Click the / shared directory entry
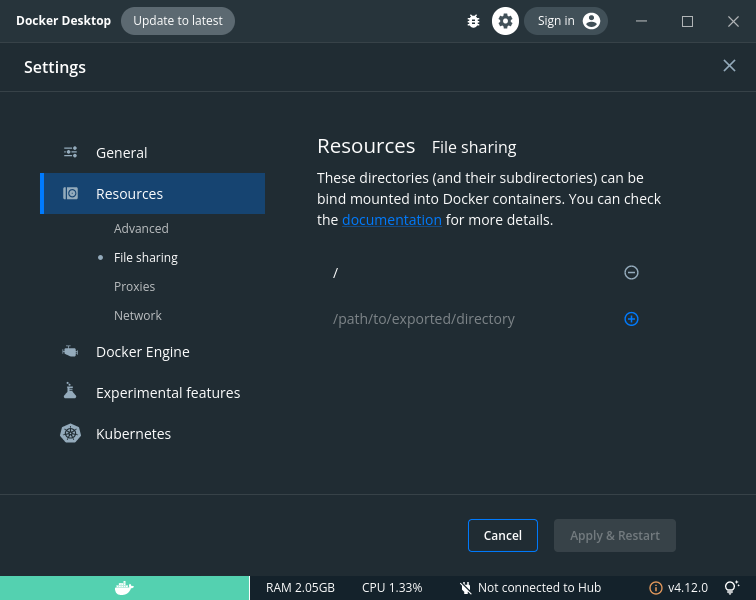The width and height of the screenshot is (756, 600). 336,273
